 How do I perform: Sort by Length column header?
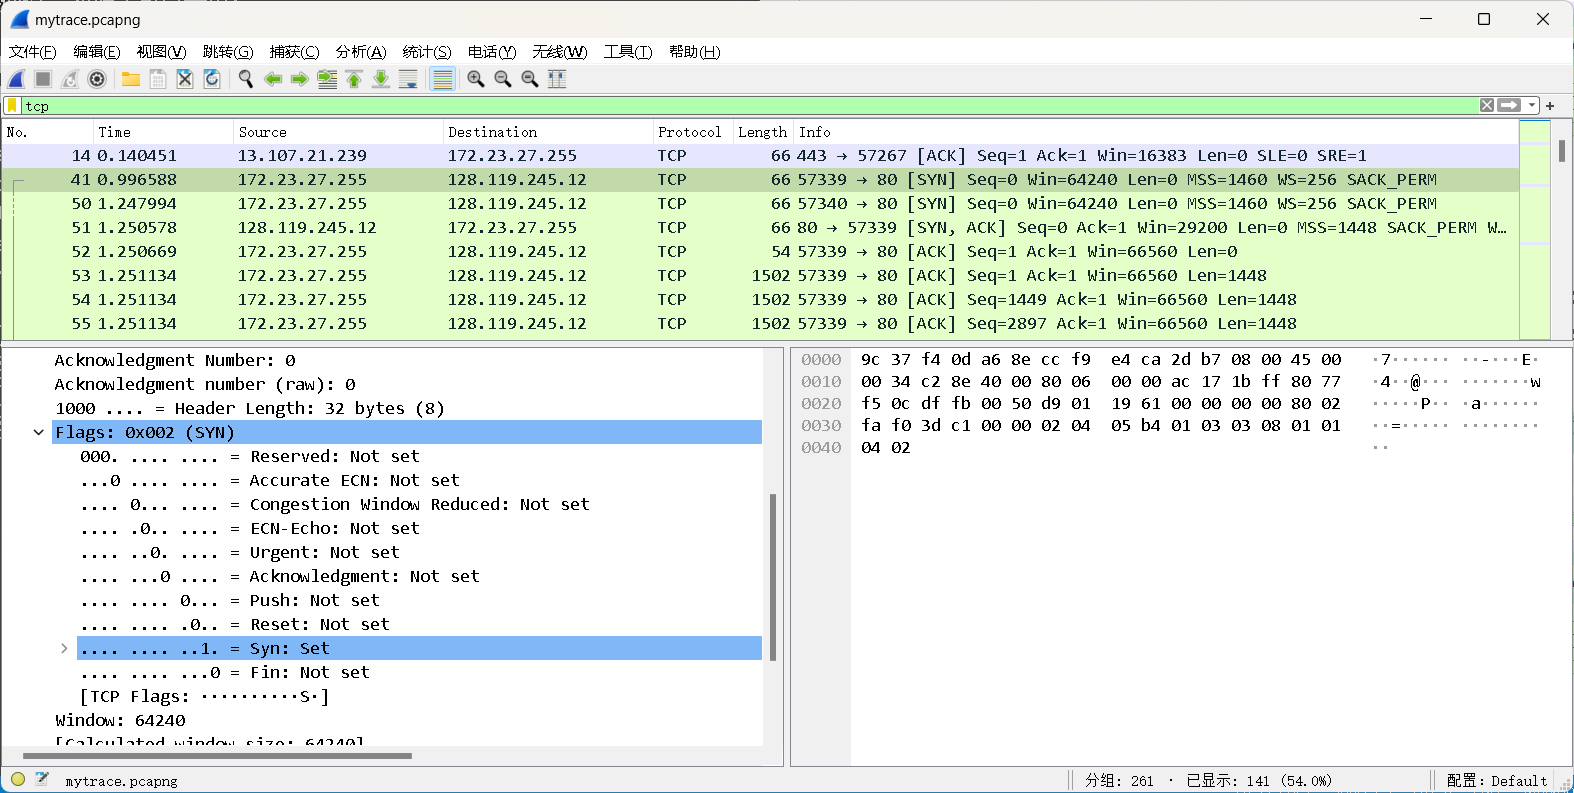tap(763, 132)
